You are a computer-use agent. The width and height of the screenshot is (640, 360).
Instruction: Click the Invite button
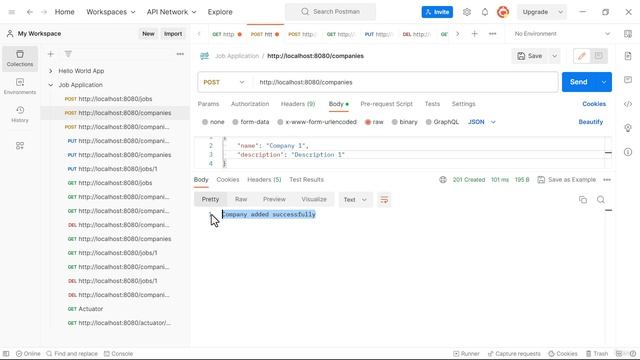(437, 12)
